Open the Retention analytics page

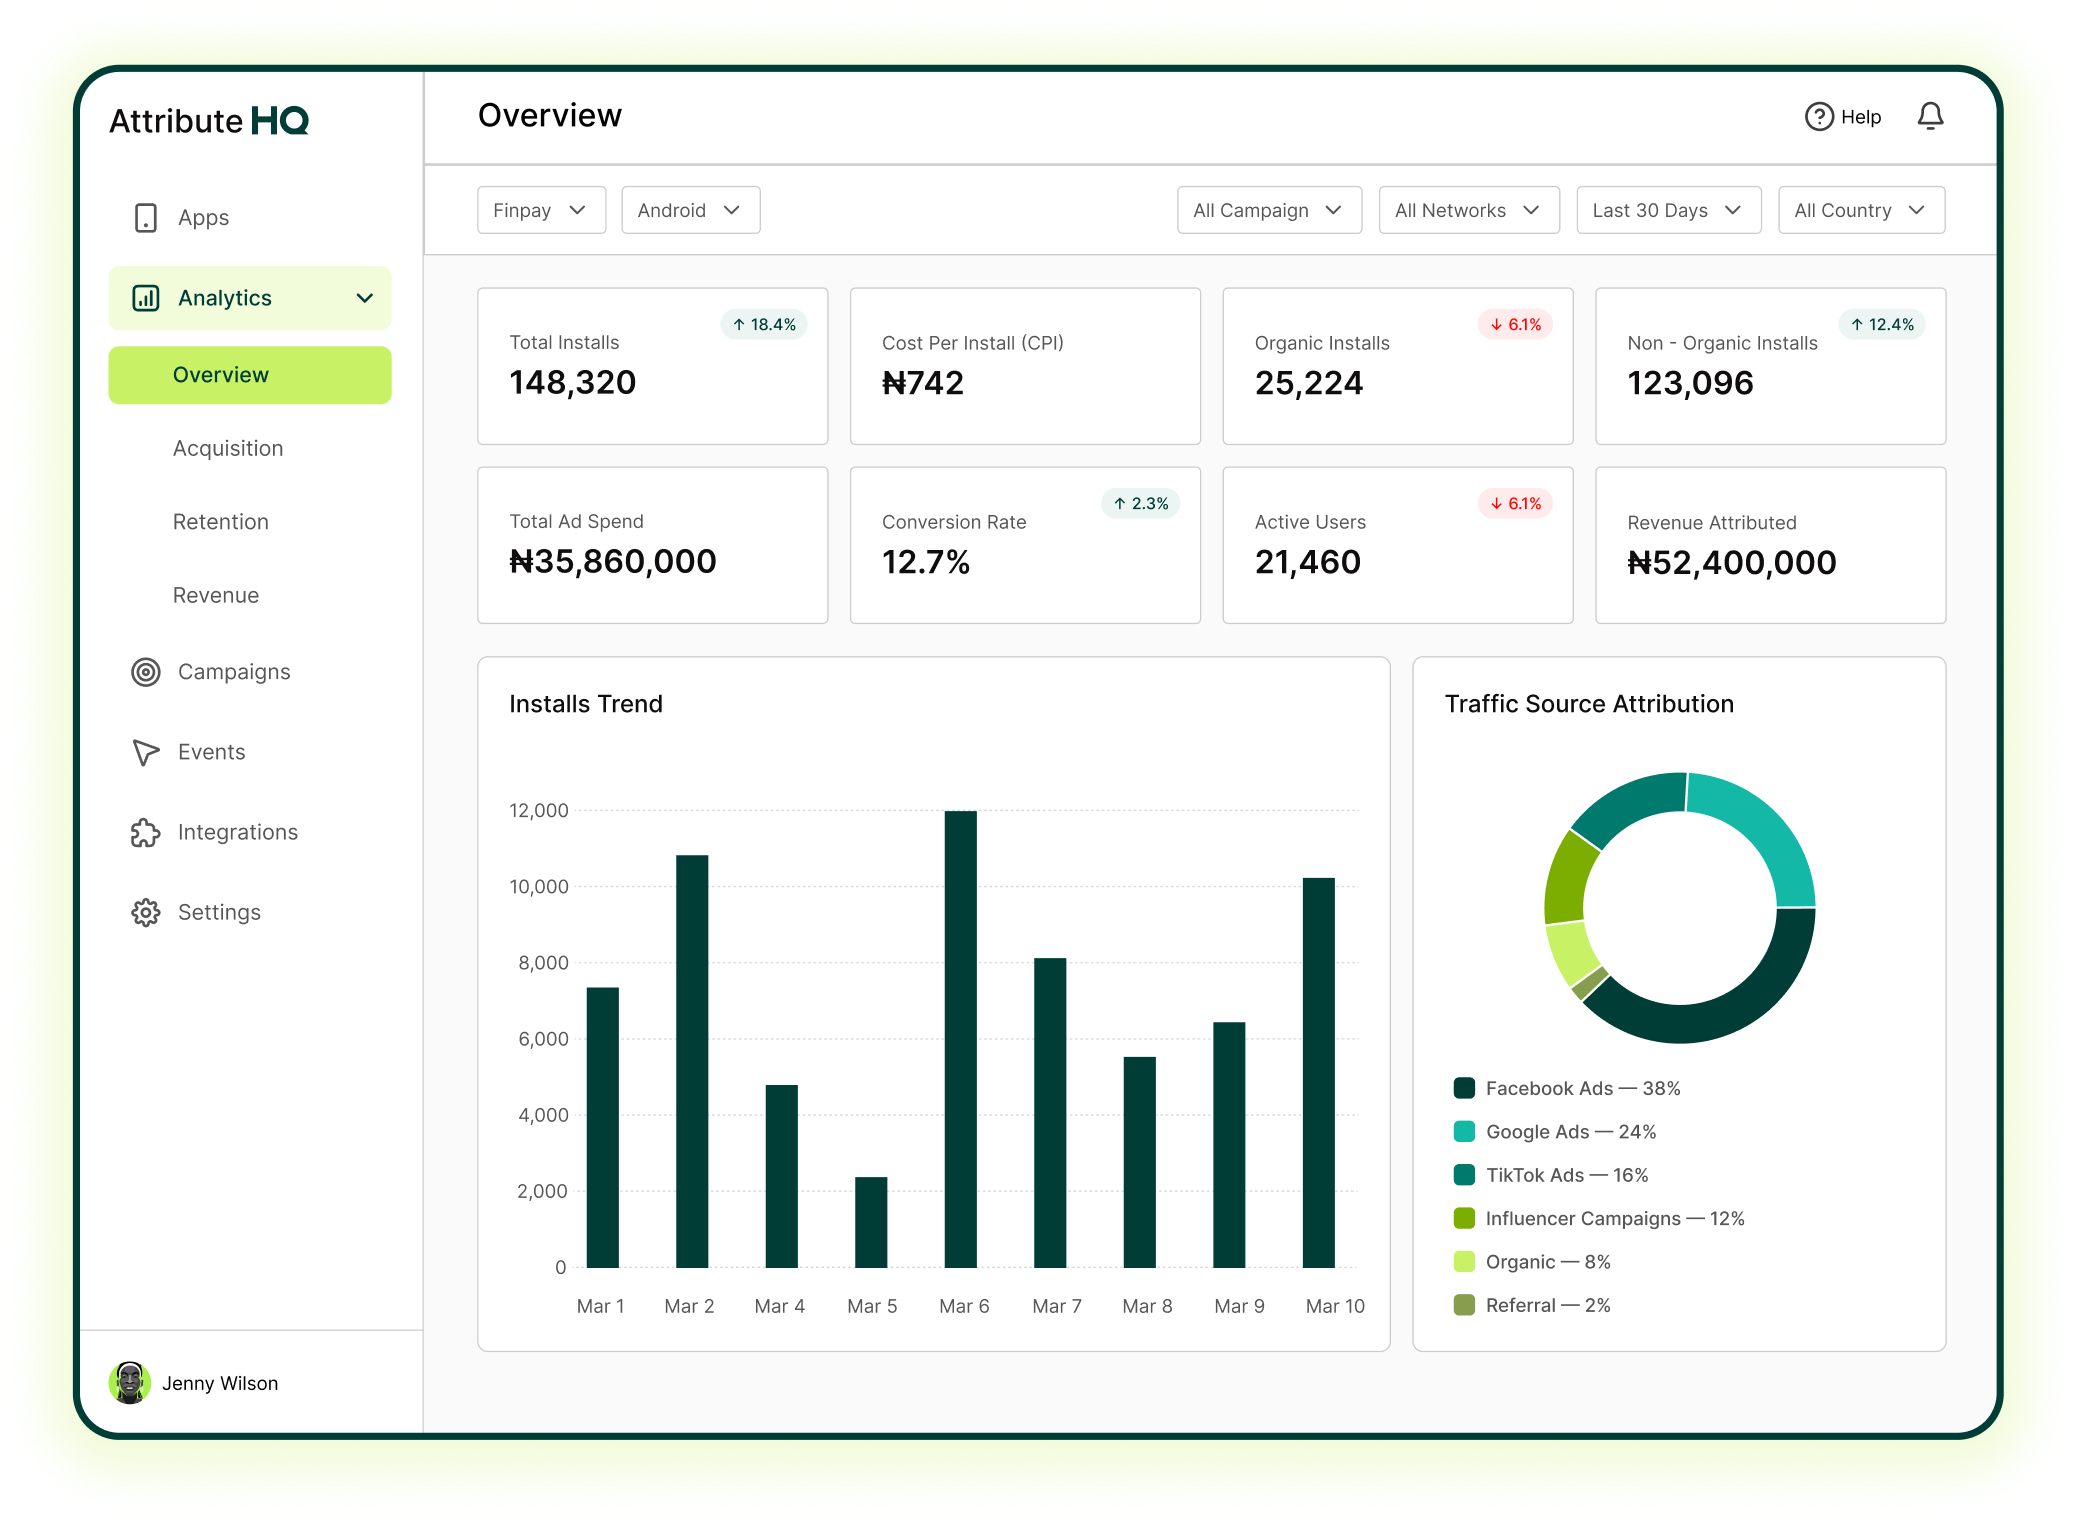220,521
